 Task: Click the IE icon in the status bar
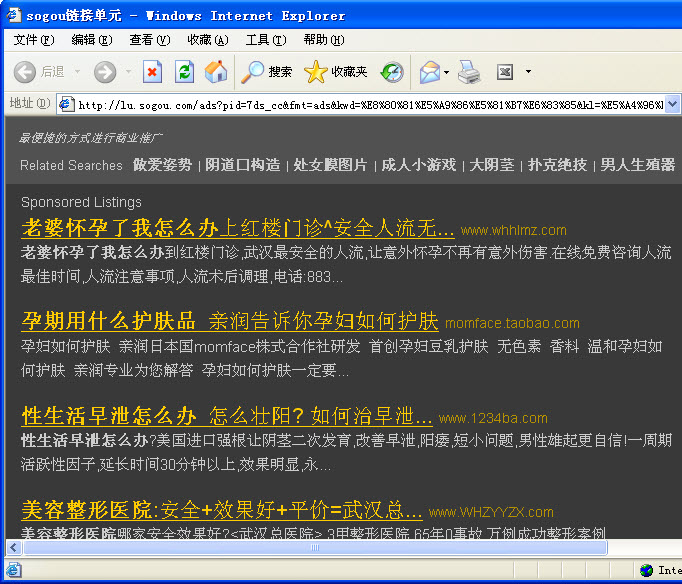coord(13,569)
